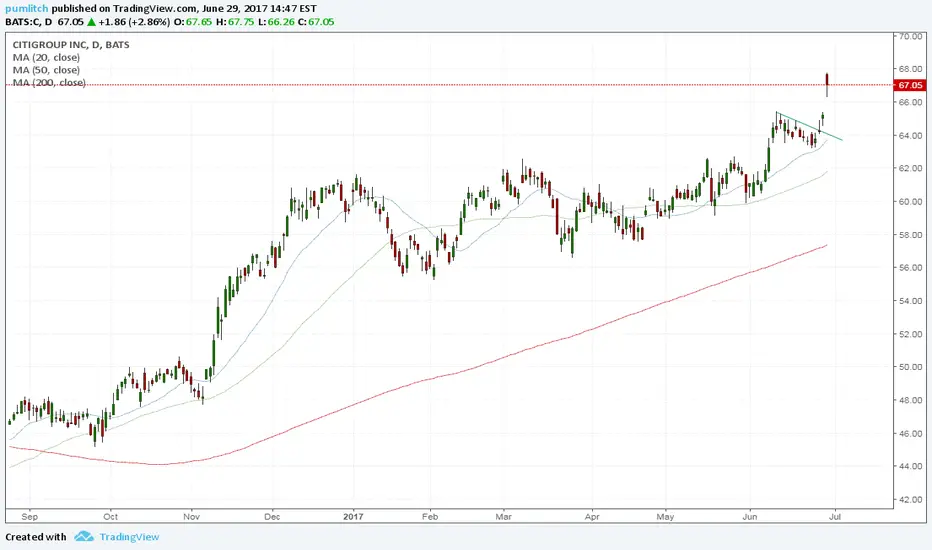
Task: Open the TradingView link in the footer
Action: [129, 537]
